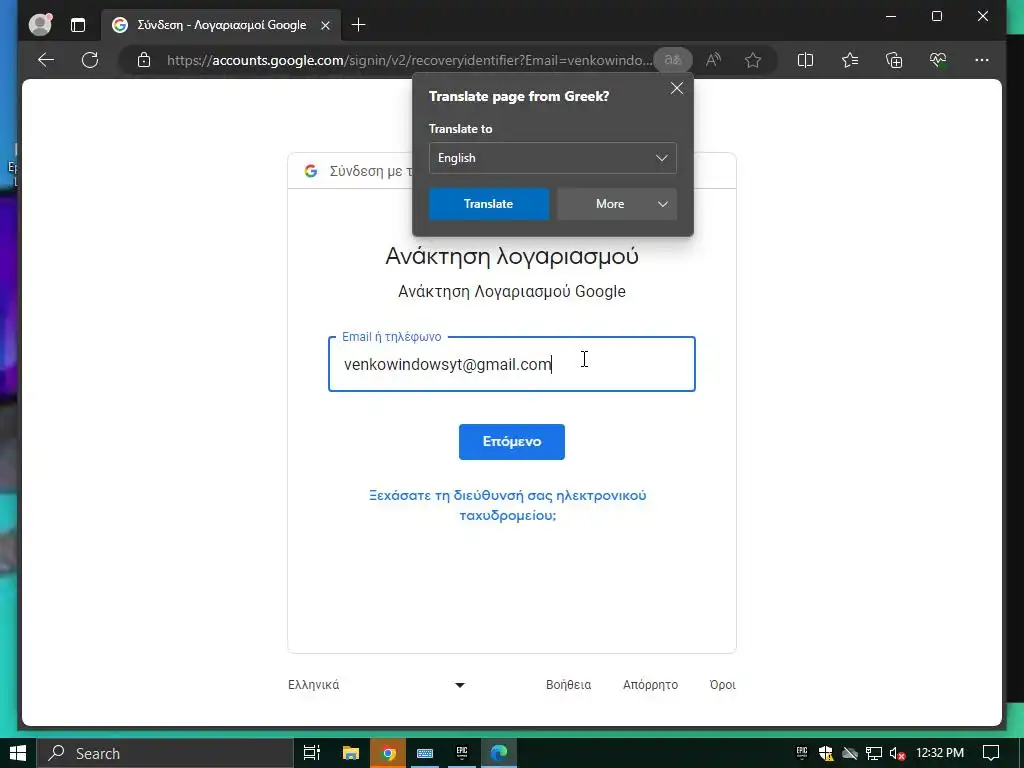Open the on-screen keyboard taskbar app

point(424,753)
